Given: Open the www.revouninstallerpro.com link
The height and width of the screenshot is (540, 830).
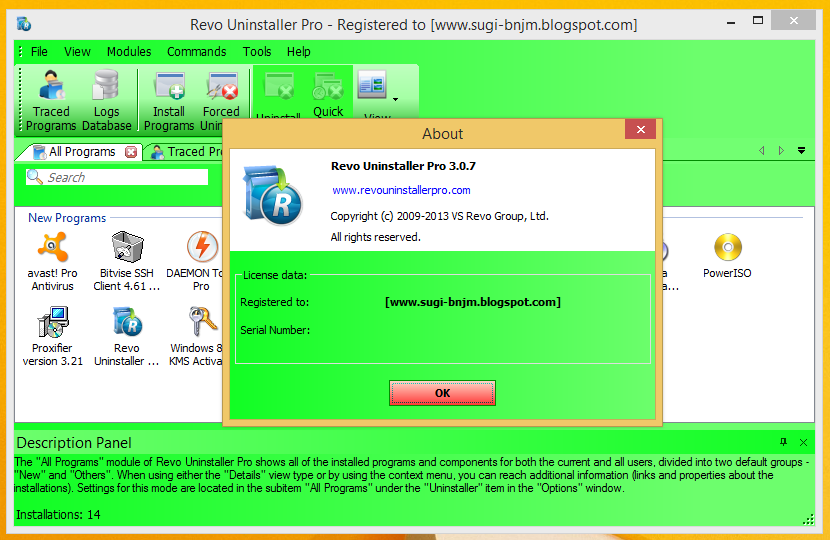Looking at the screenshot, I should (x=401, y=190).
